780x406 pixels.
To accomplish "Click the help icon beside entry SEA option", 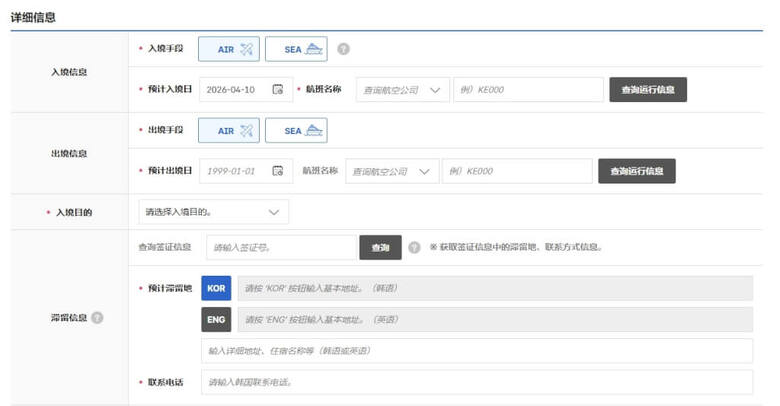I will coord(344,48).
